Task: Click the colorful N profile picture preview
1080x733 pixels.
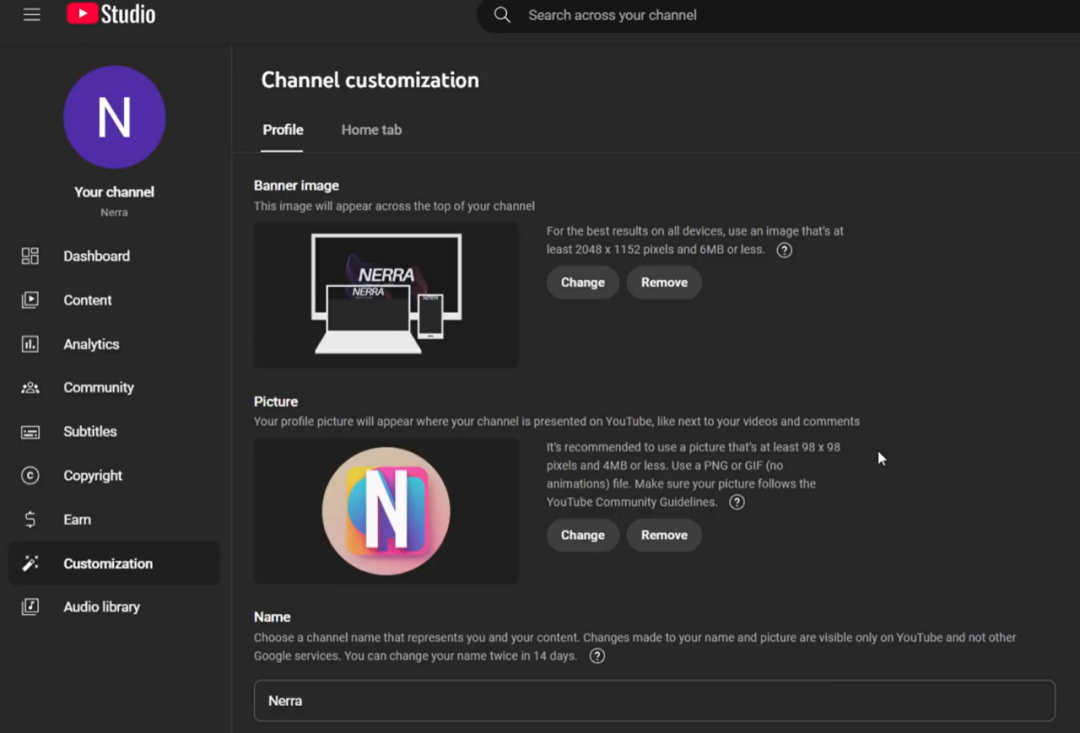Action: click(386, 511)
